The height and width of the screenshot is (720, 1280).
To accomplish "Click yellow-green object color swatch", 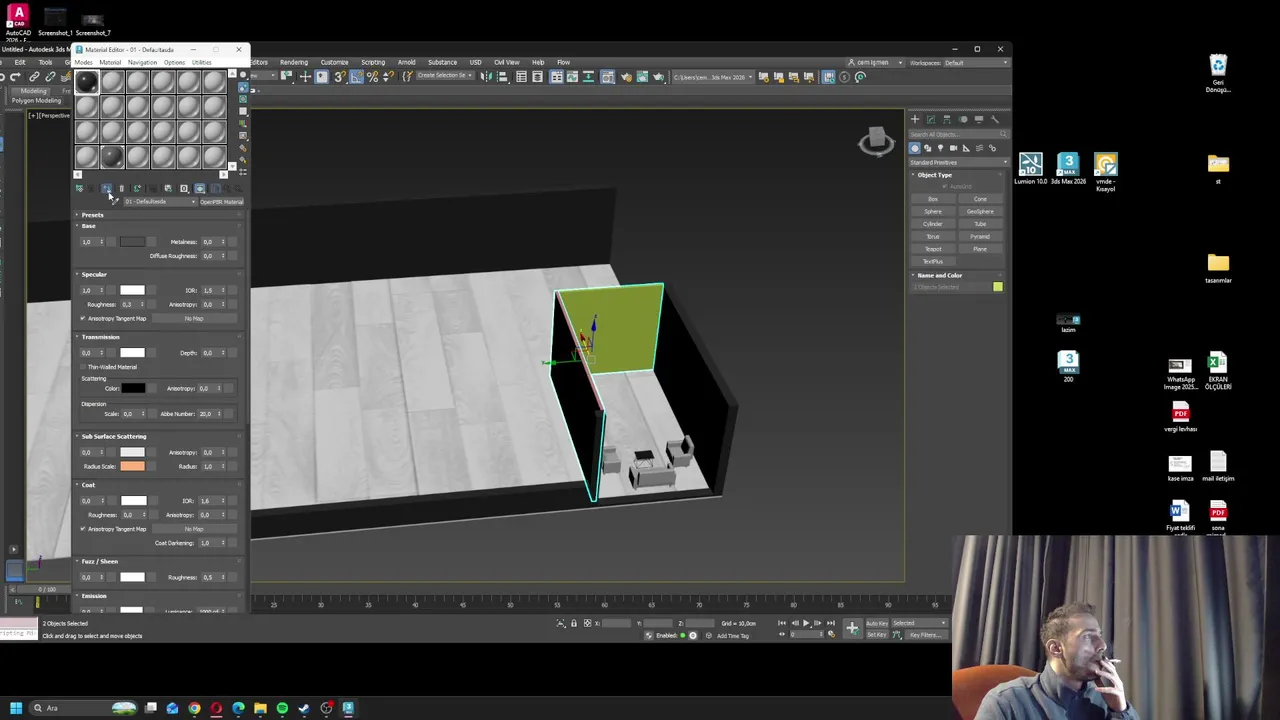I will point(998,287).
